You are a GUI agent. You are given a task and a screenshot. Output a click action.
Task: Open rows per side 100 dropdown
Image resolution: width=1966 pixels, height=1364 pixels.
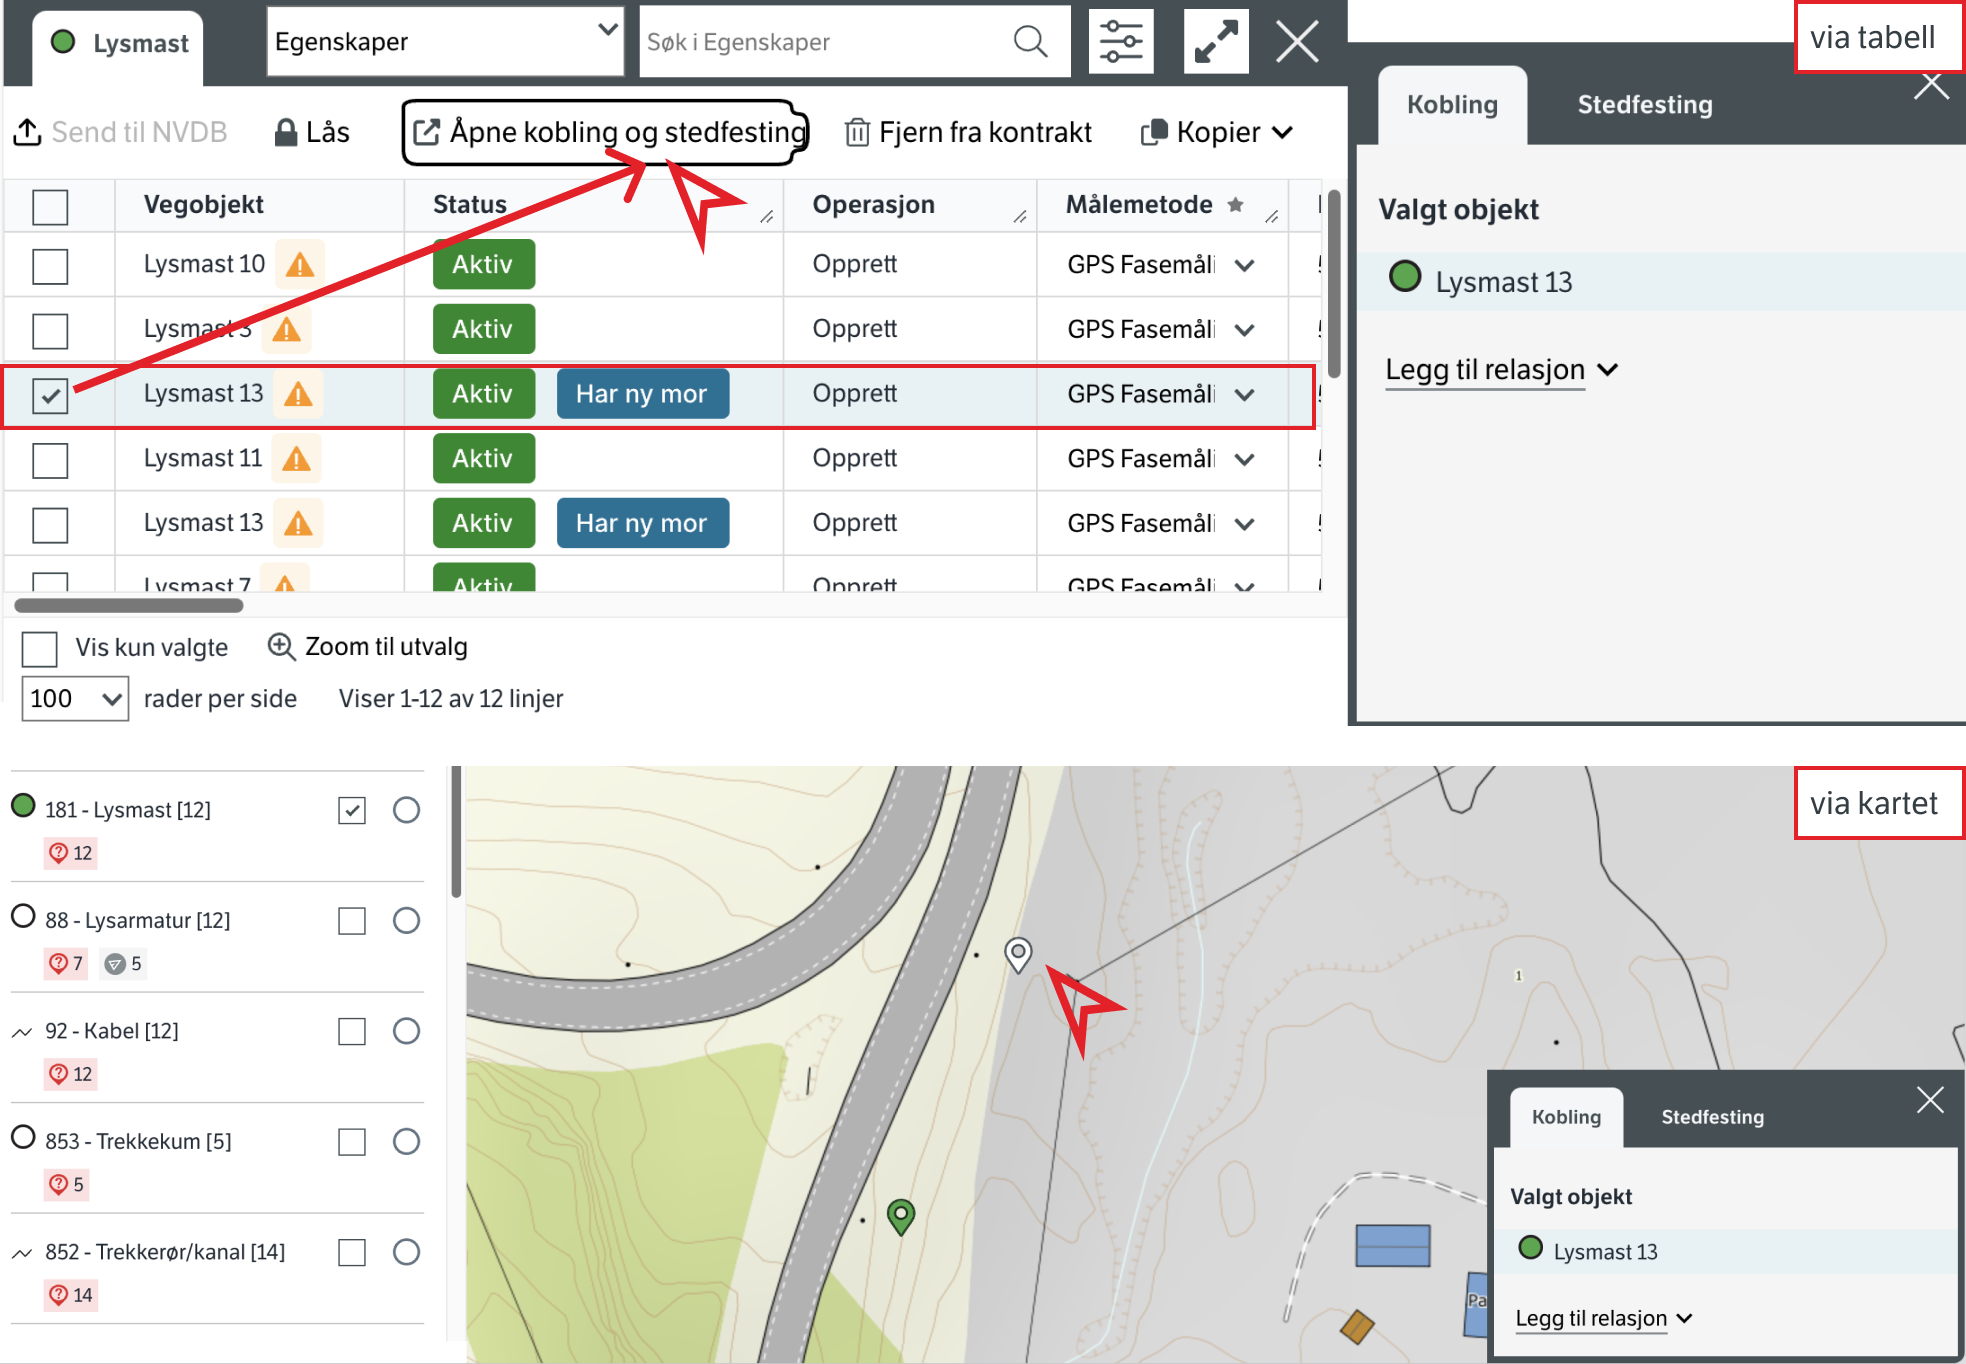point(75,698)
